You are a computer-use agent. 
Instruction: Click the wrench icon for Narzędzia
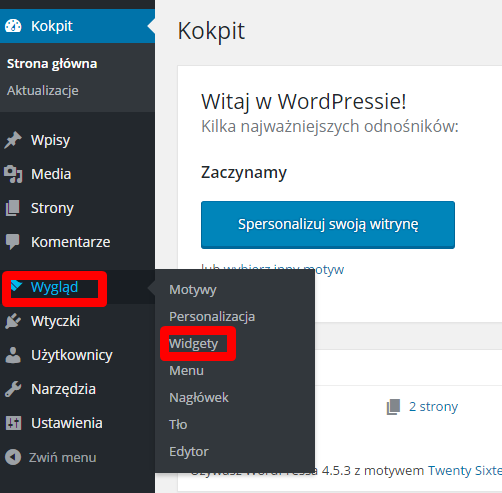[x=13, y=389]
